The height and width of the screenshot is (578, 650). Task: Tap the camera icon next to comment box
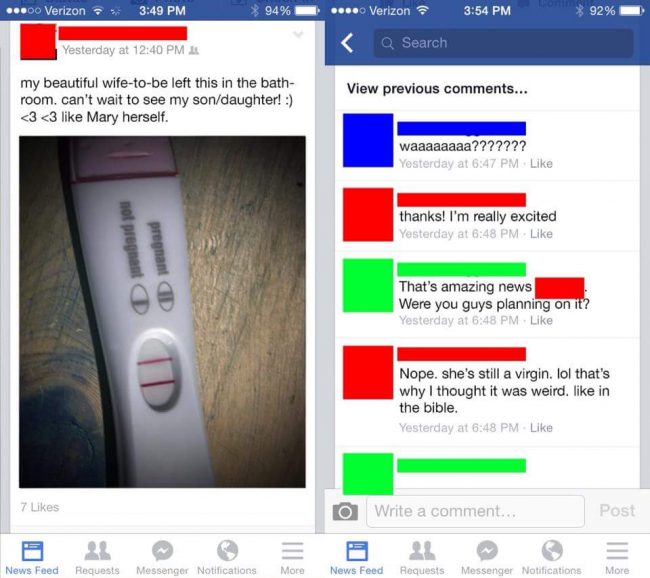click(345, 511)
